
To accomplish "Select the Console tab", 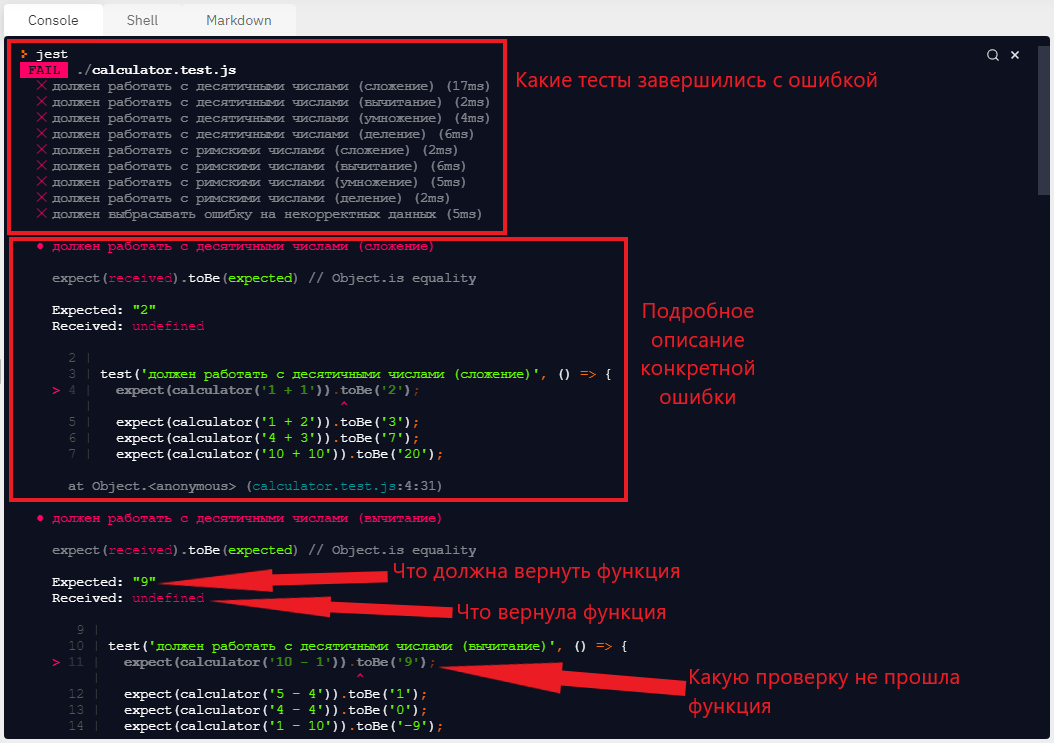I will tap(53, 20).
